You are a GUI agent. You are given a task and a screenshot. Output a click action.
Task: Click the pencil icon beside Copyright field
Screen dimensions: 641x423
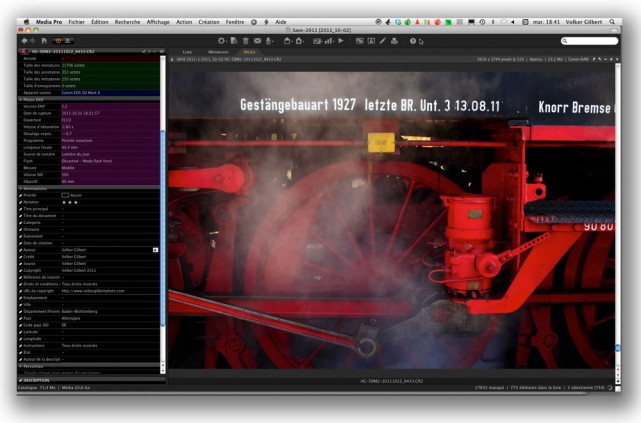[20, 271]
